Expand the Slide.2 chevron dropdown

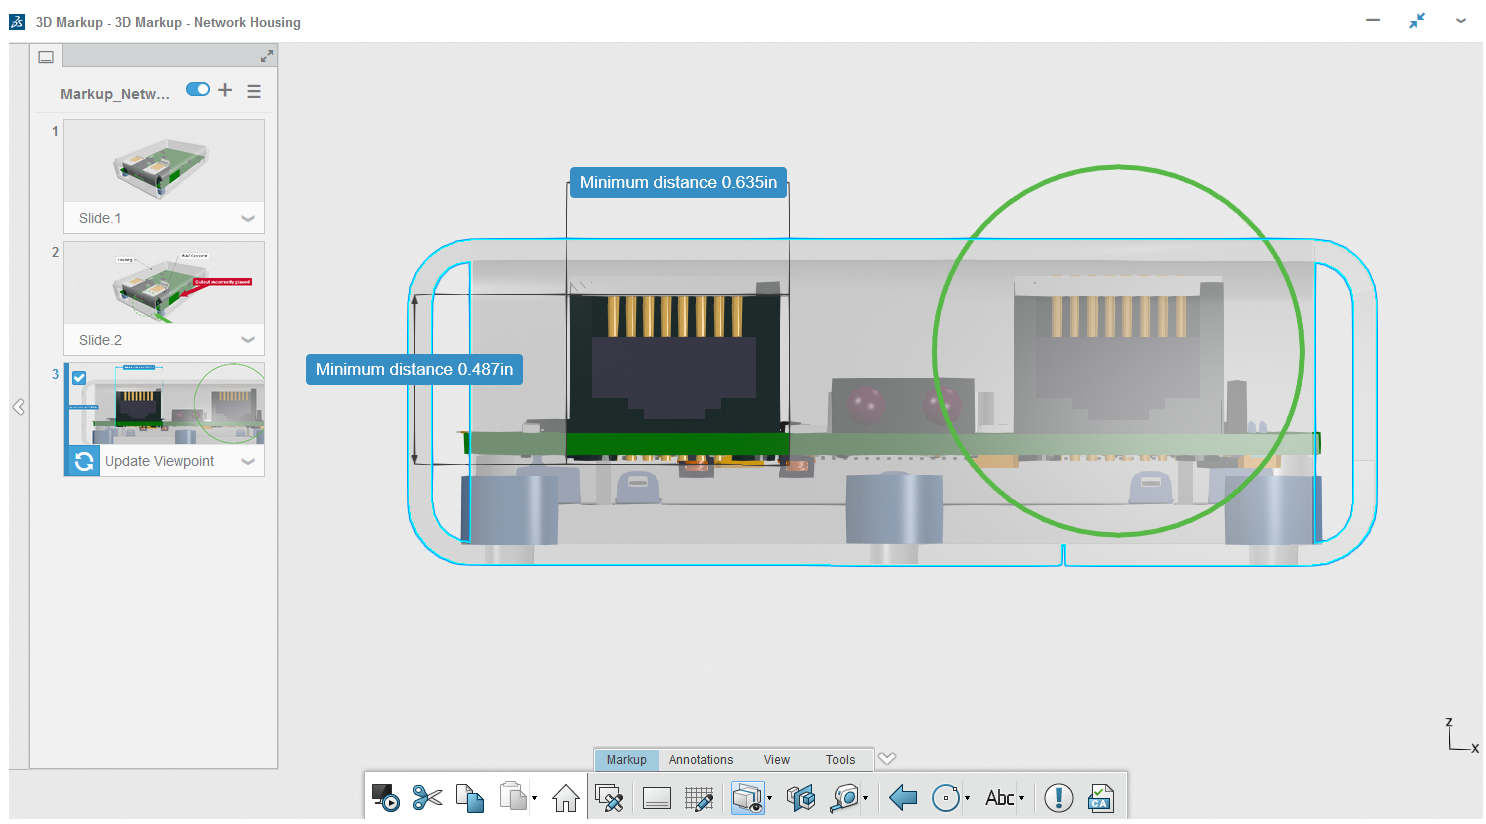coord(248,340)
